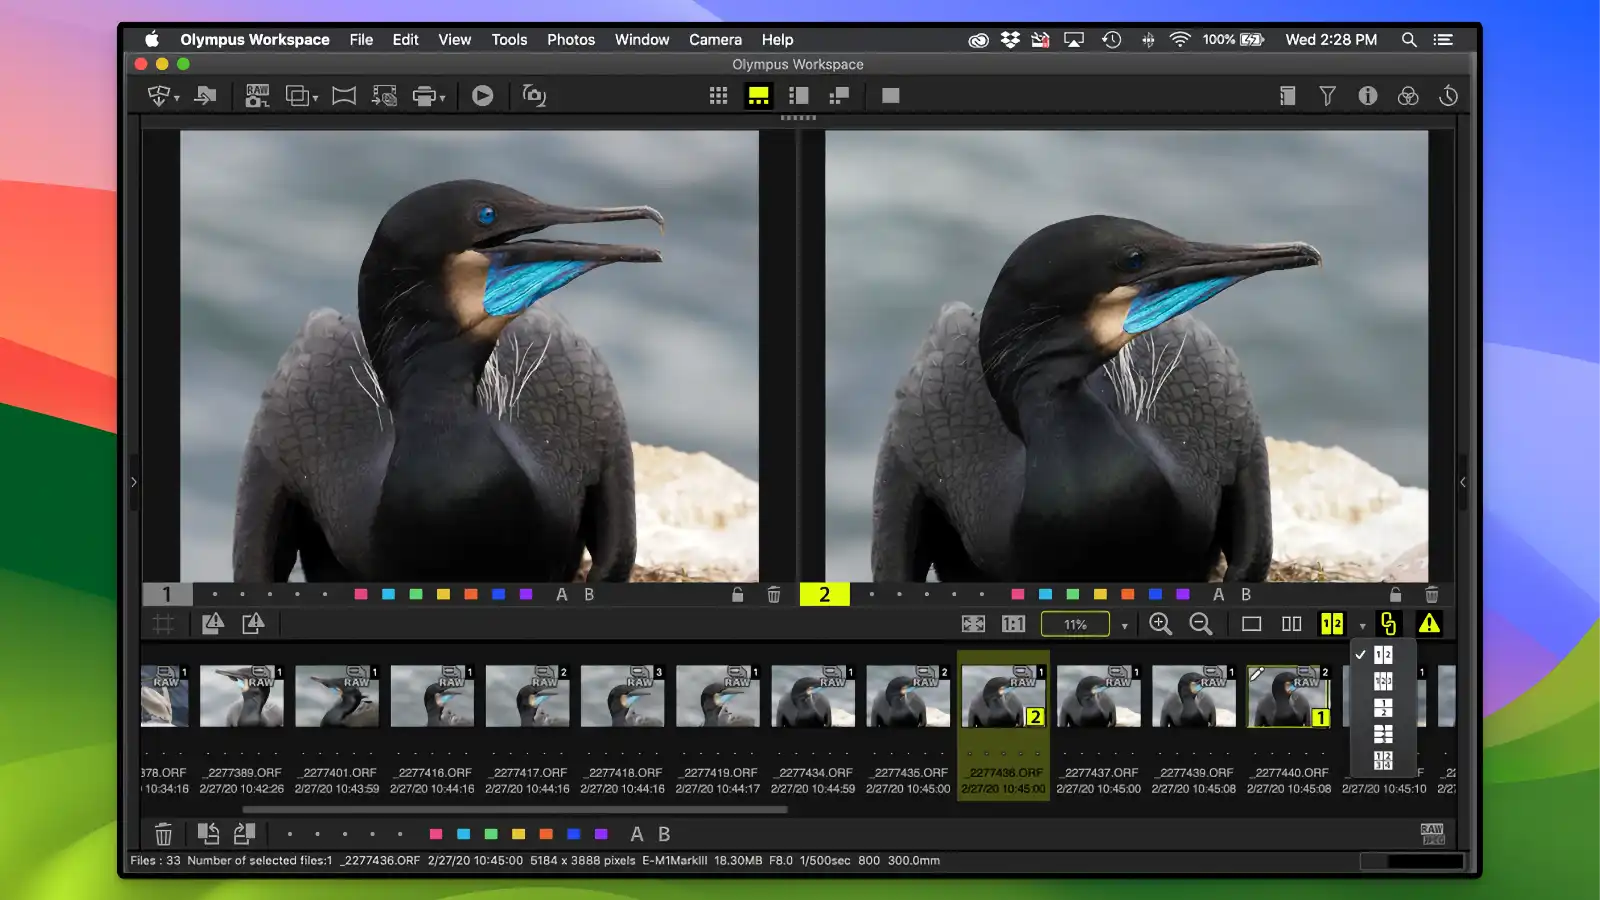Open the filter tool in the toolbar
This screenshot has width=1600, height=900.
tap(1327, 95)
